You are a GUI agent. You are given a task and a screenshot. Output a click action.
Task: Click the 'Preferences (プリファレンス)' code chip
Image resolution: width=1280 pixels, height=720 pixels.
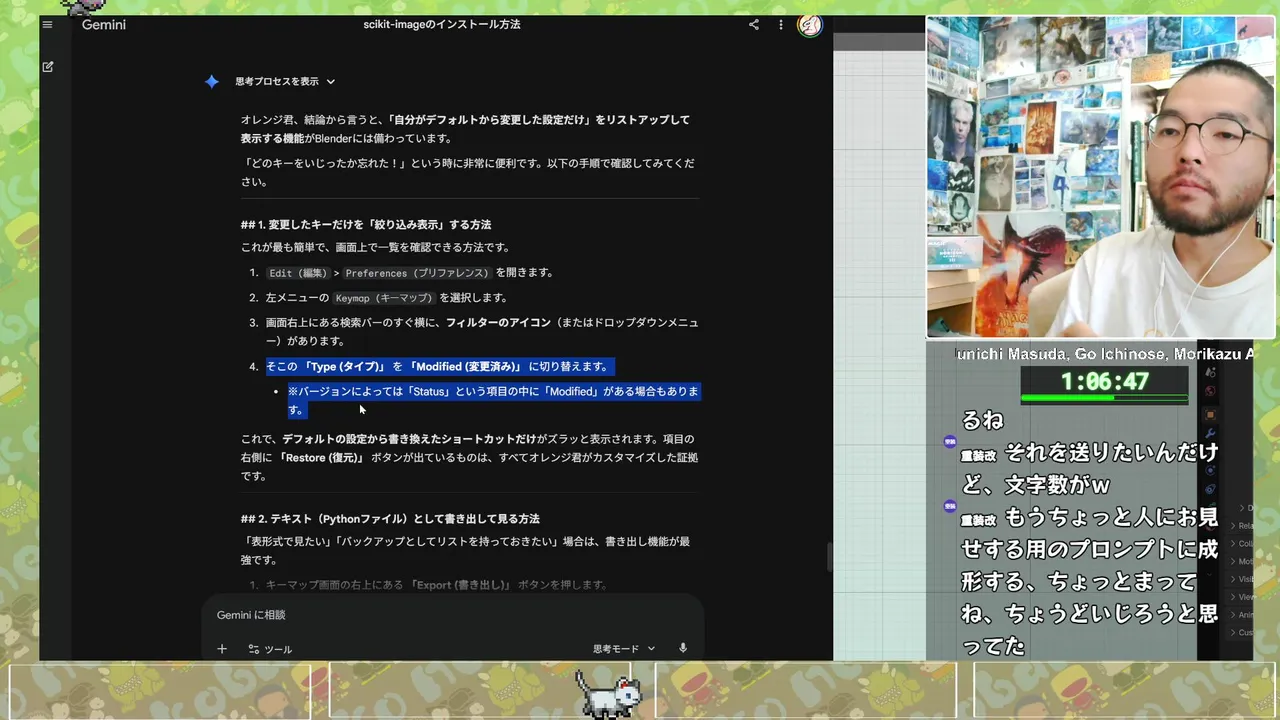pyautogui.click(x=417, y=273)
